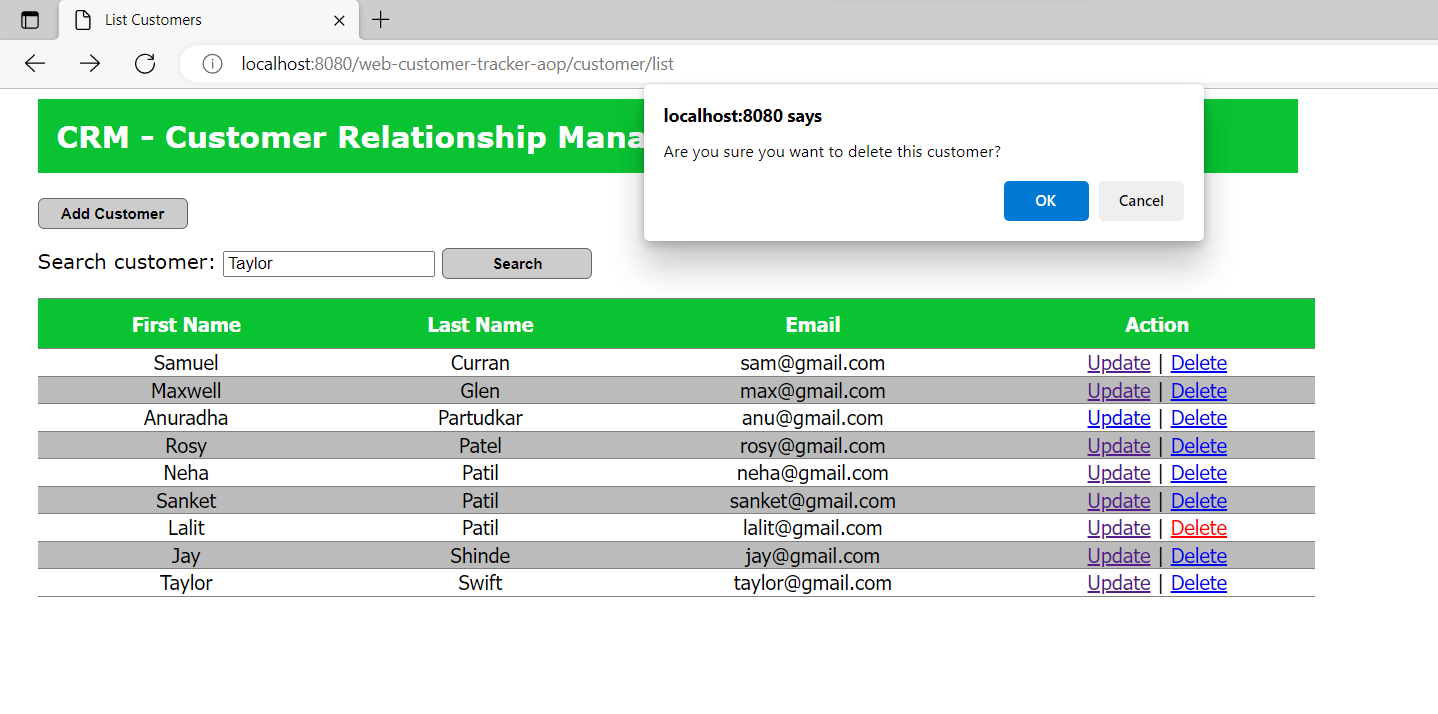Screen dimensions: 1438x714
Task: Update the Lalit Patil customer
Action: [x=1119, y=528]
